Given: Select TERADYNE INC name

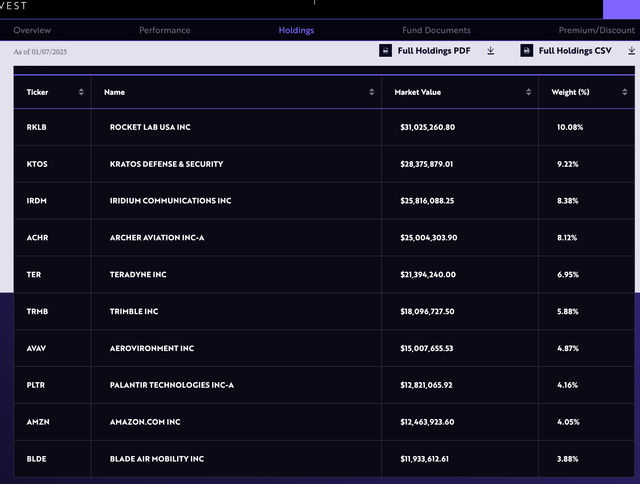Looking at the screenshot, I should (x=138, y=275).
